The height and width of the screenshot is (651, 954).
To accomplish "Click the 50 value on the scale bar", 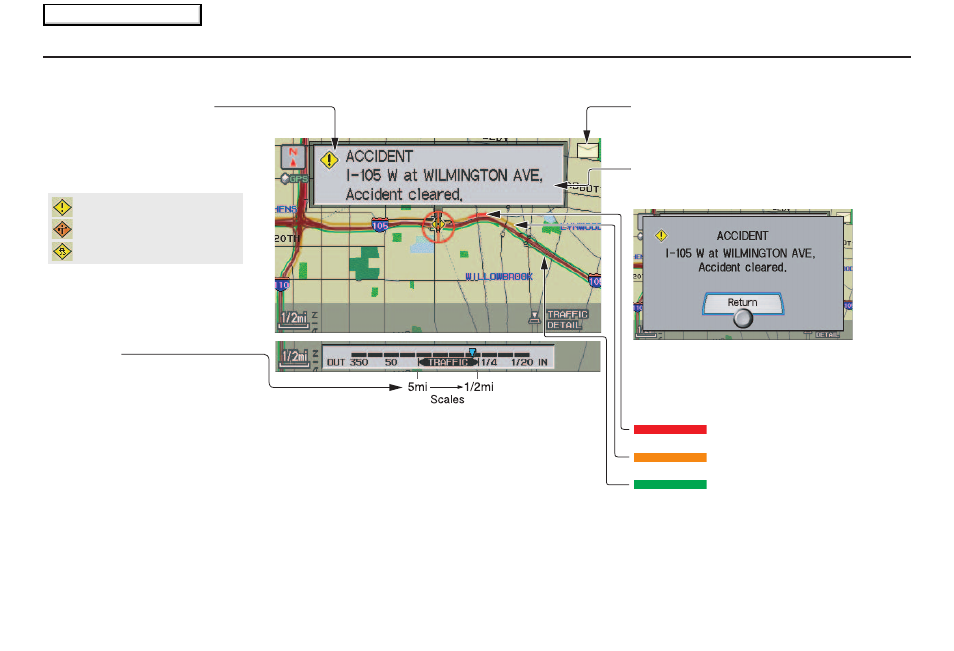I will pos(391,363).
